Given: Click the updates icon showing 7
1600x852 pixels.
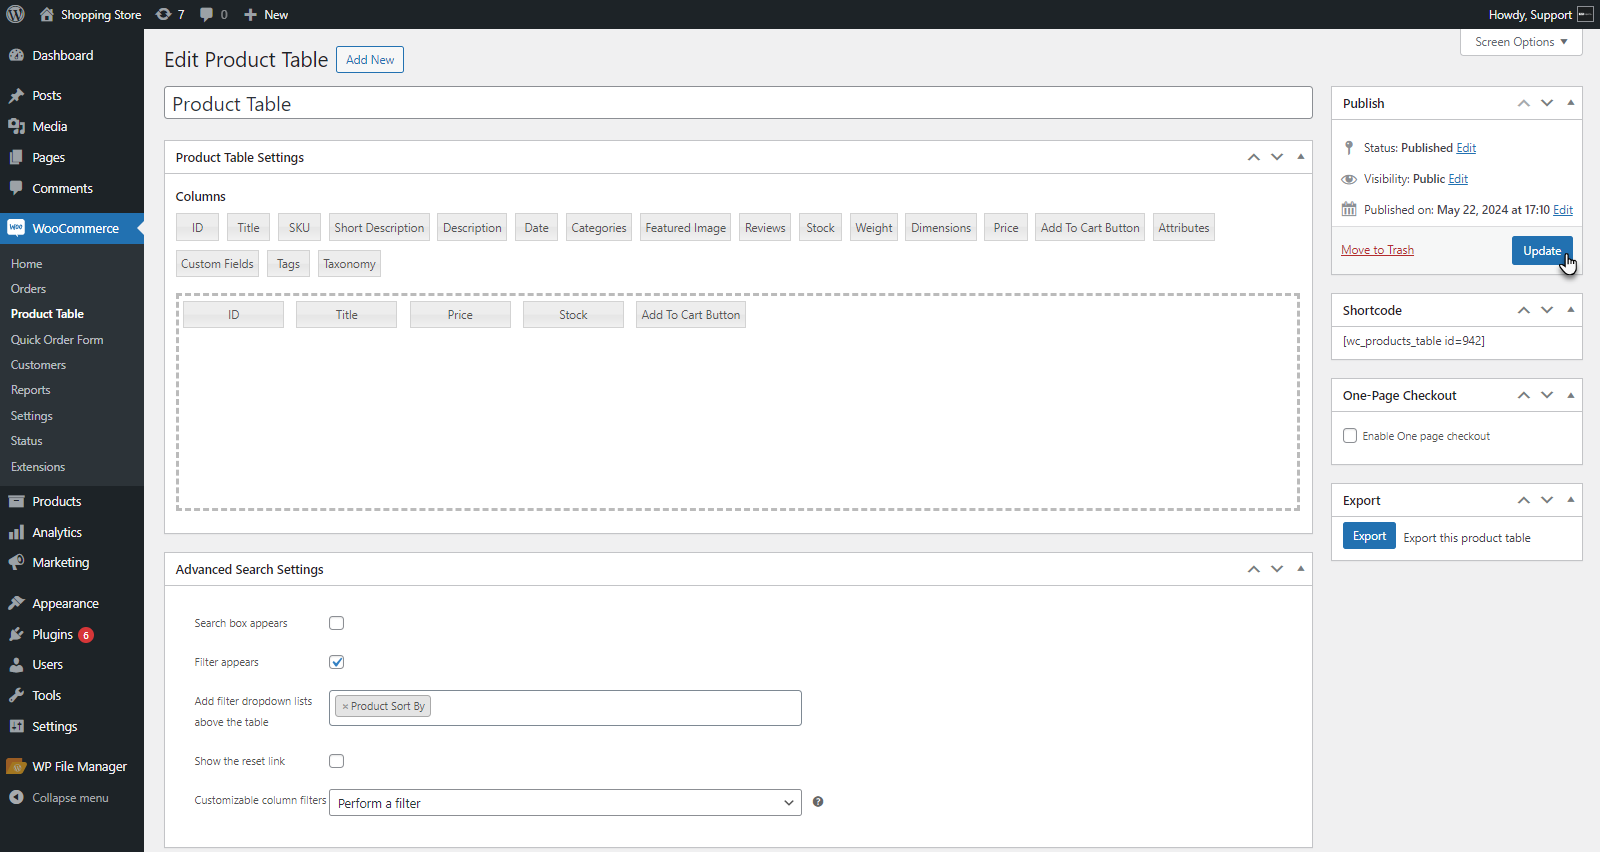Looking at the screenshot, I should tap(164, 15).
